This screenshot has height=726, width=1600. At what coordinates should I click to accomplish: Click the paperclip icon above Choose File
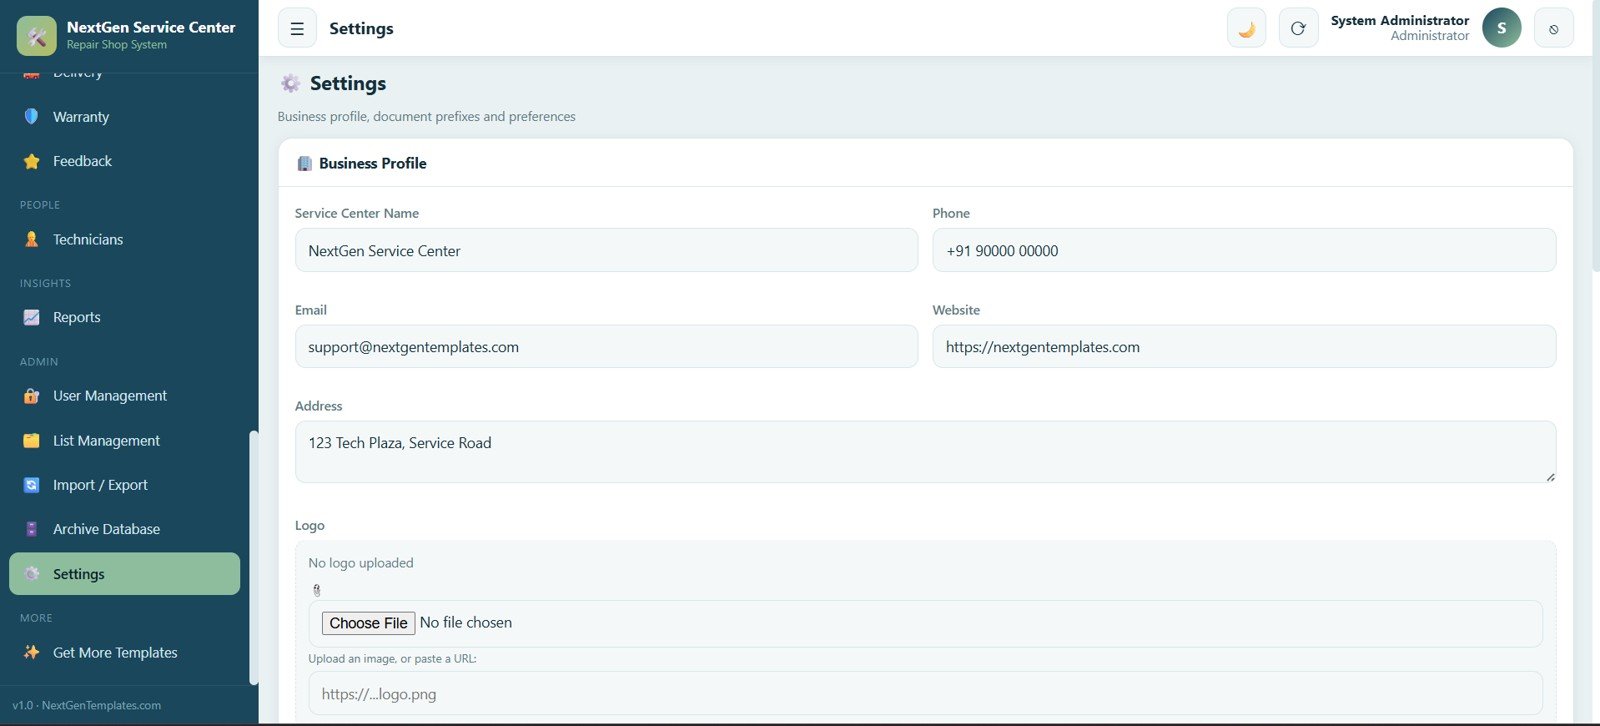[317, 590]
